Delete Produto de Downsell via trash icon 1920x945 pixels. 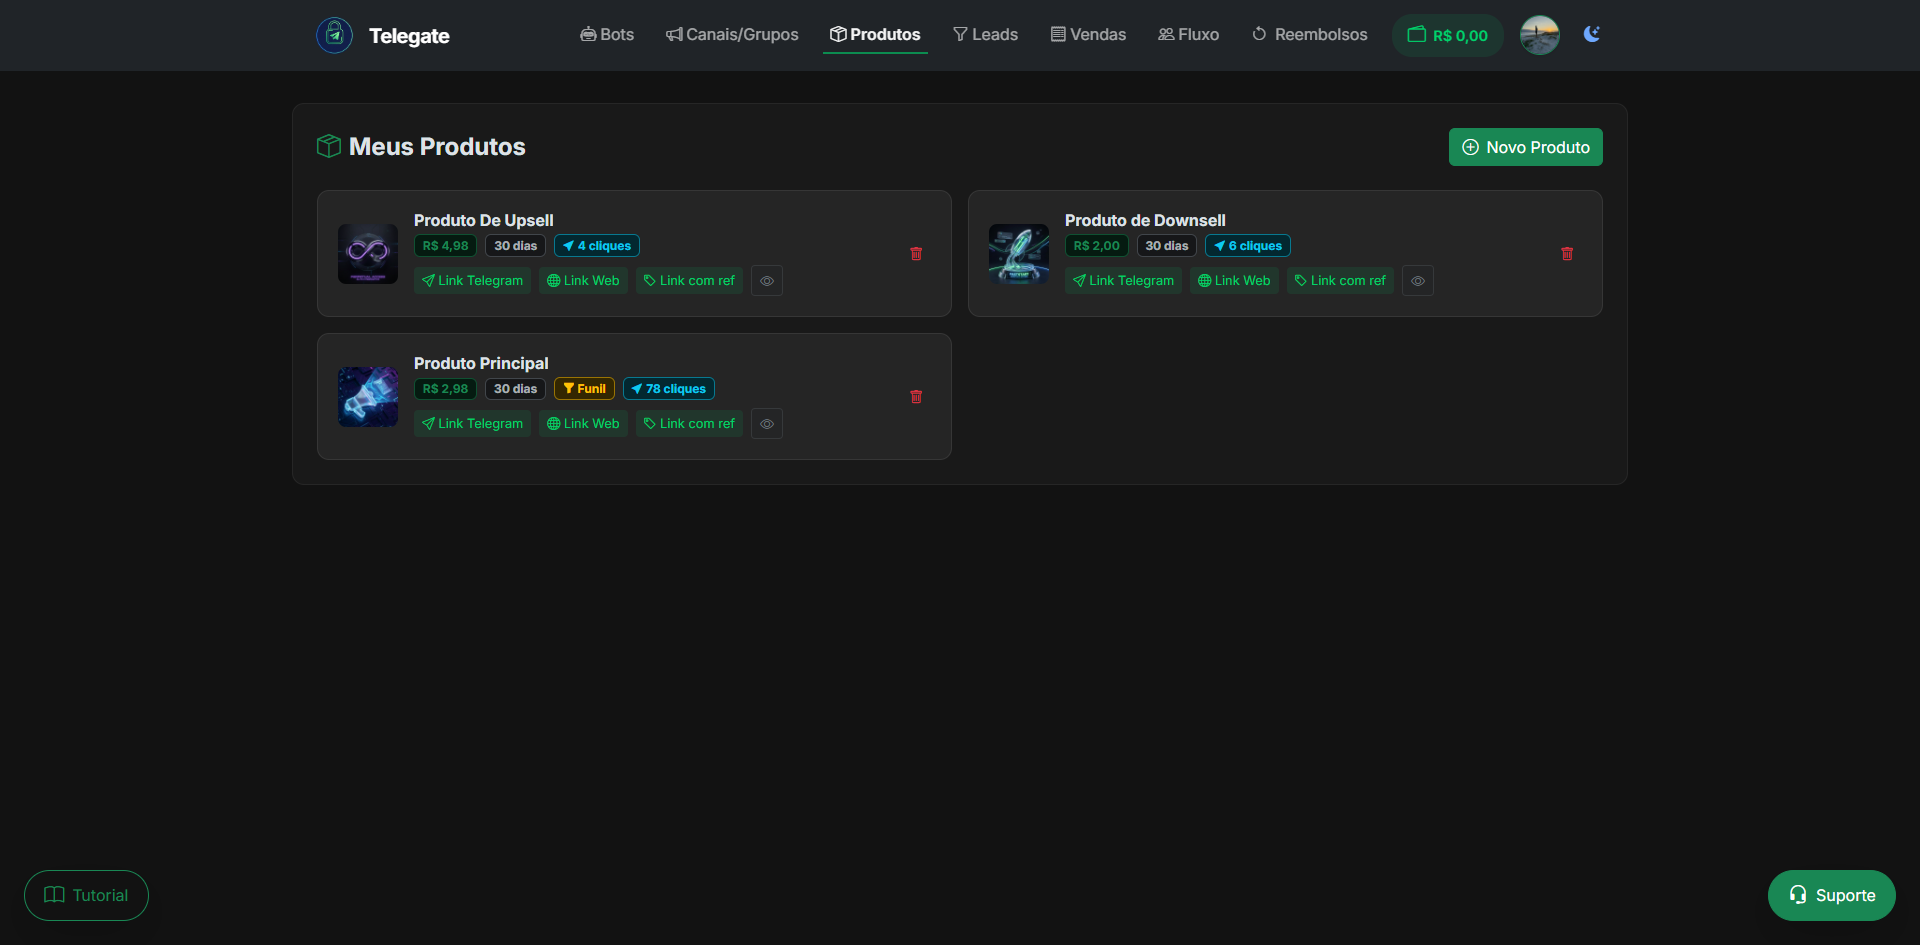point(1567,254)
